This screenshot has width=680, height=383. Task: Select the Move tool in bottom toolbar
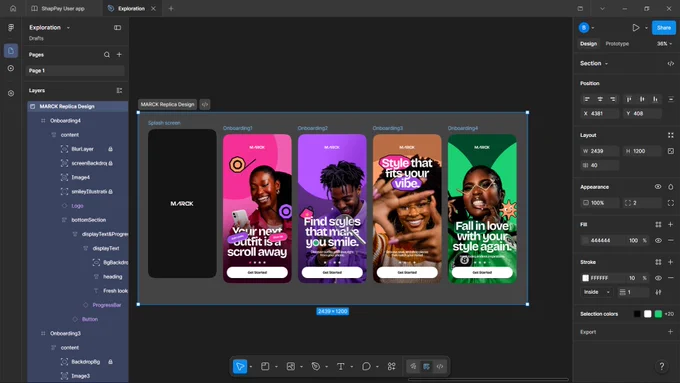click(239, 367)
